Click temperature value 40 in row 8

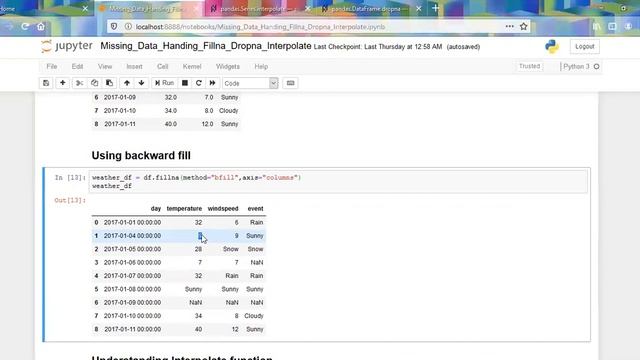[x=198, y=329]
